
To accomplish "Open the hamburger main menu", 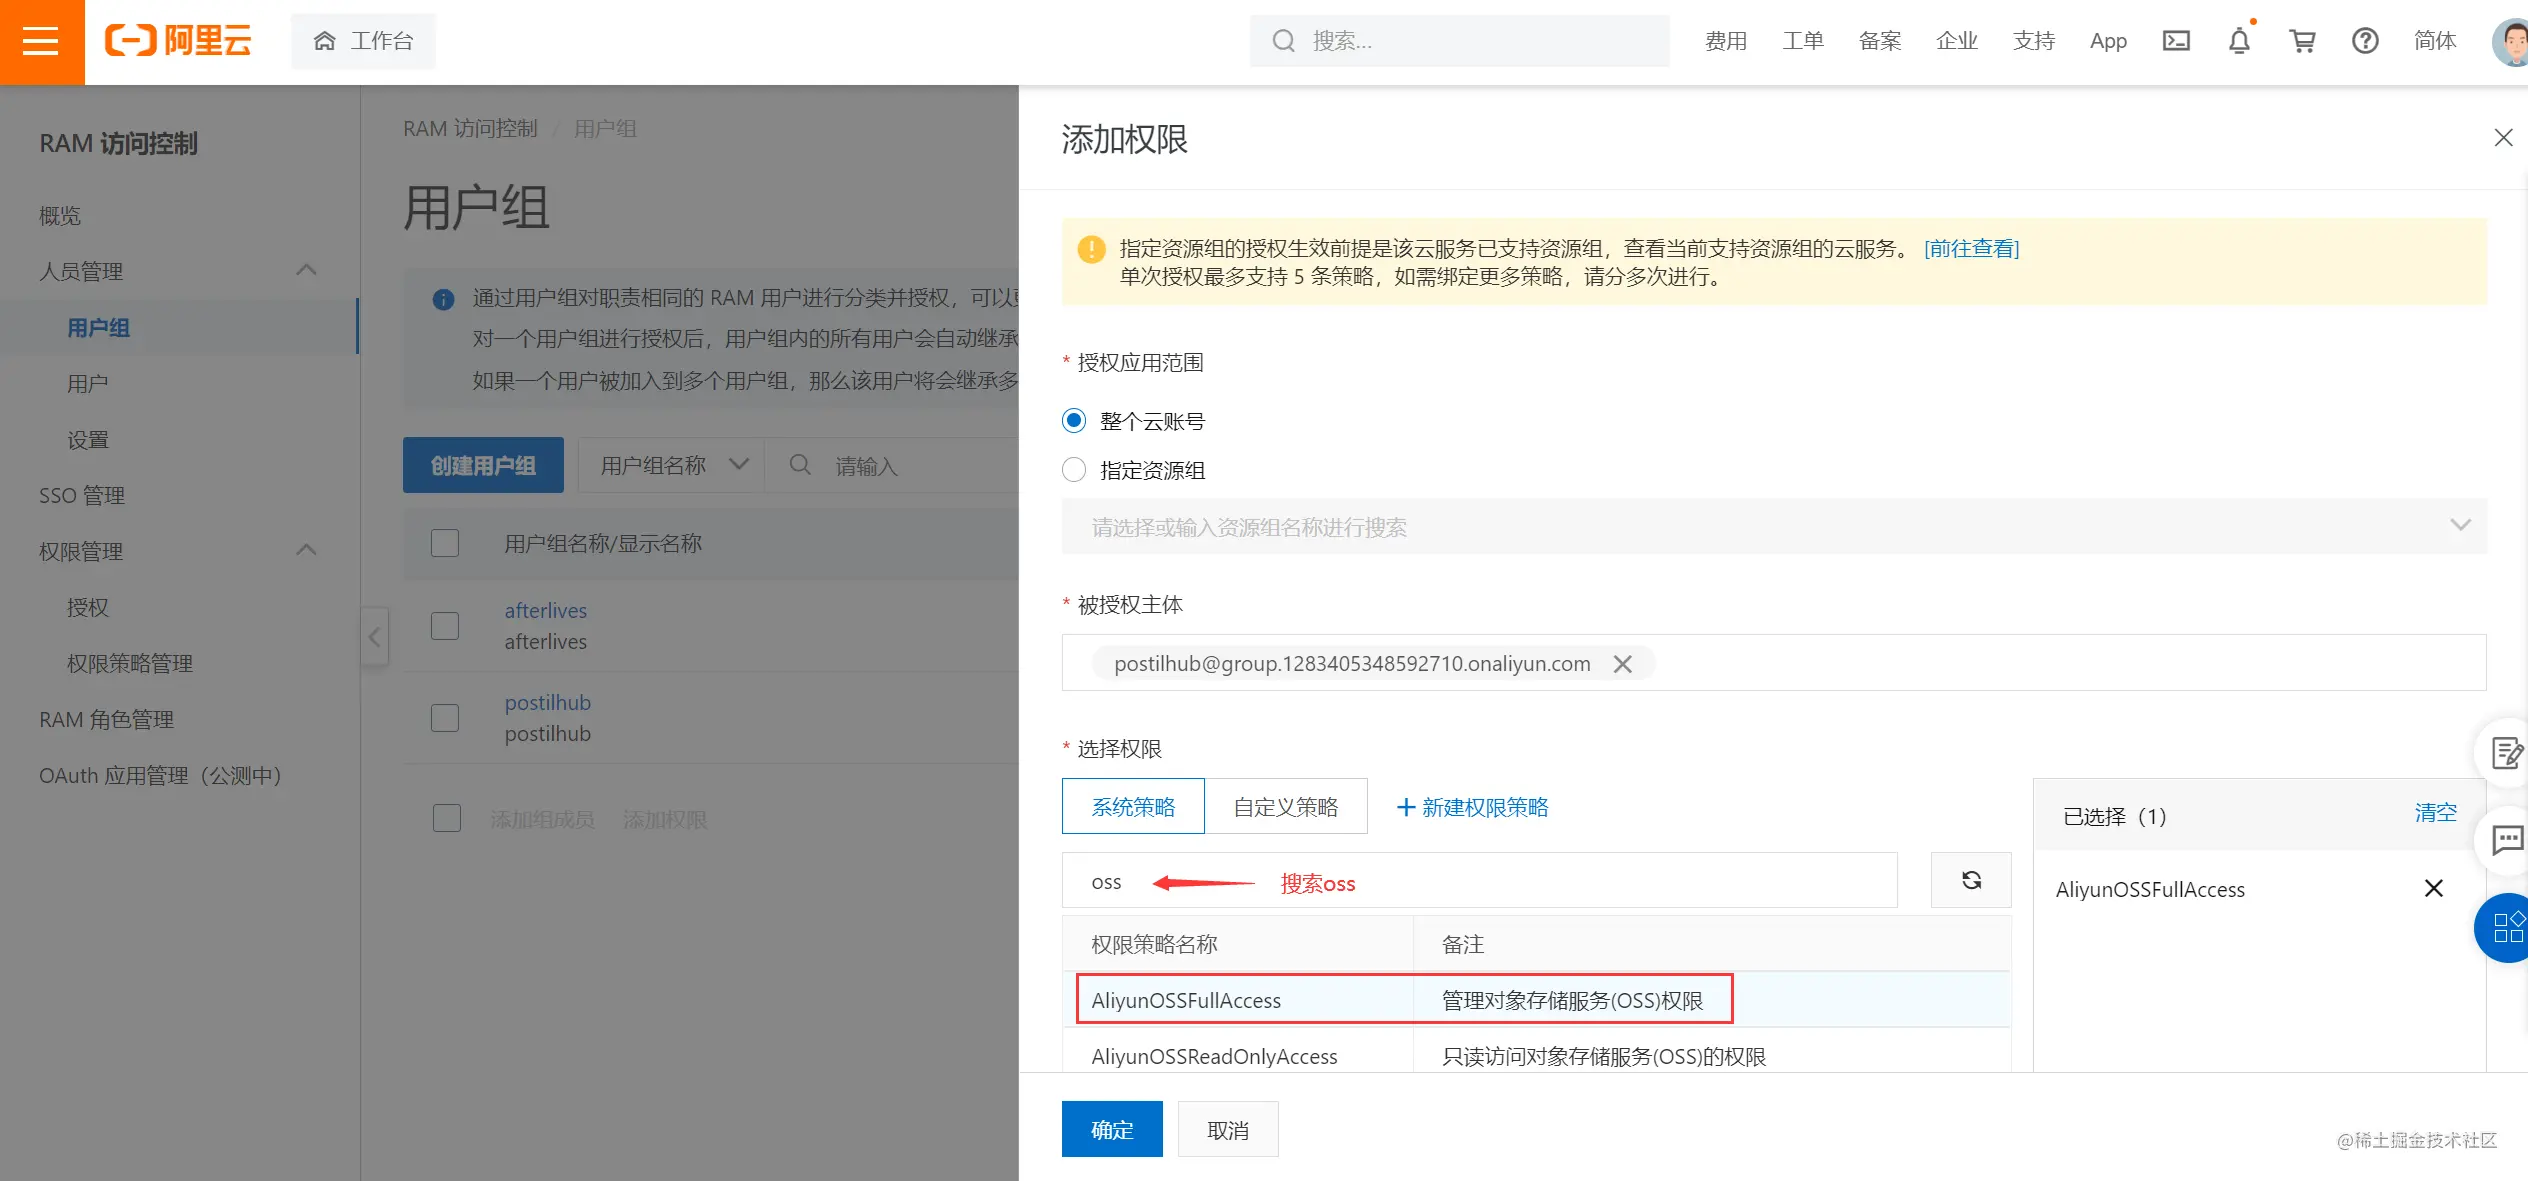I will (x=41, y=41).
